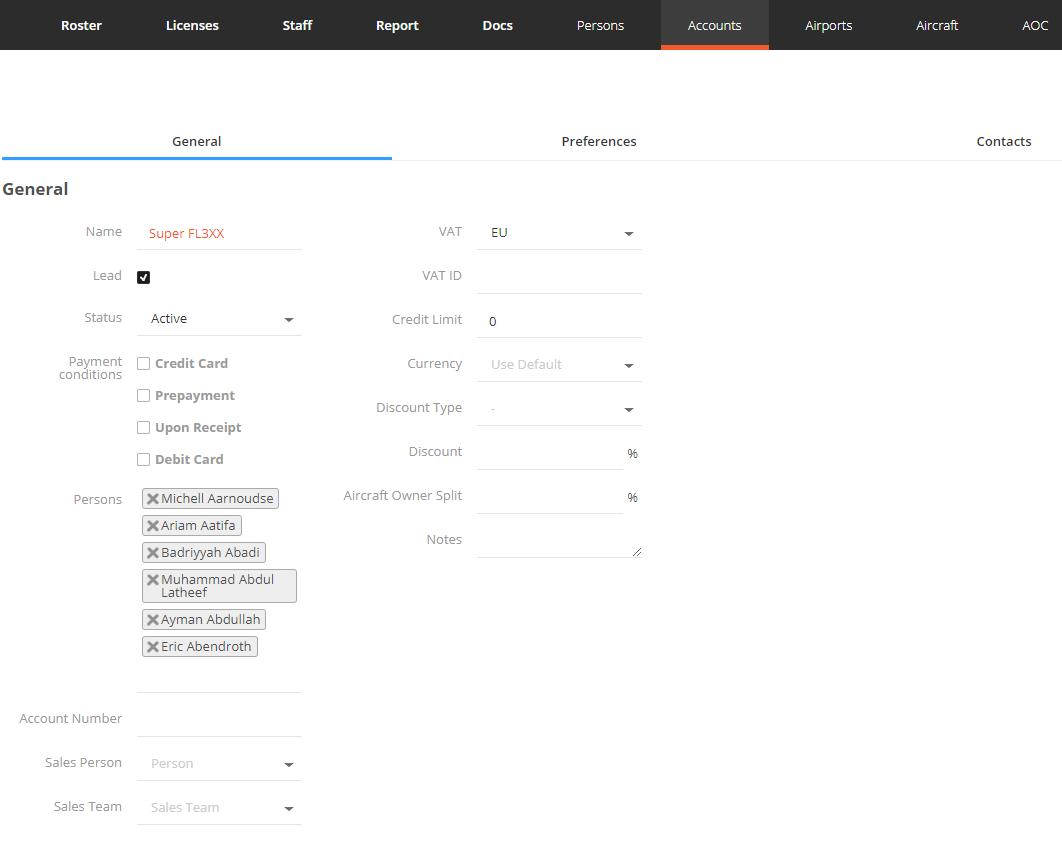Click inside the VAT ID field
This screenshot has width=1062, height=859.
559,276
